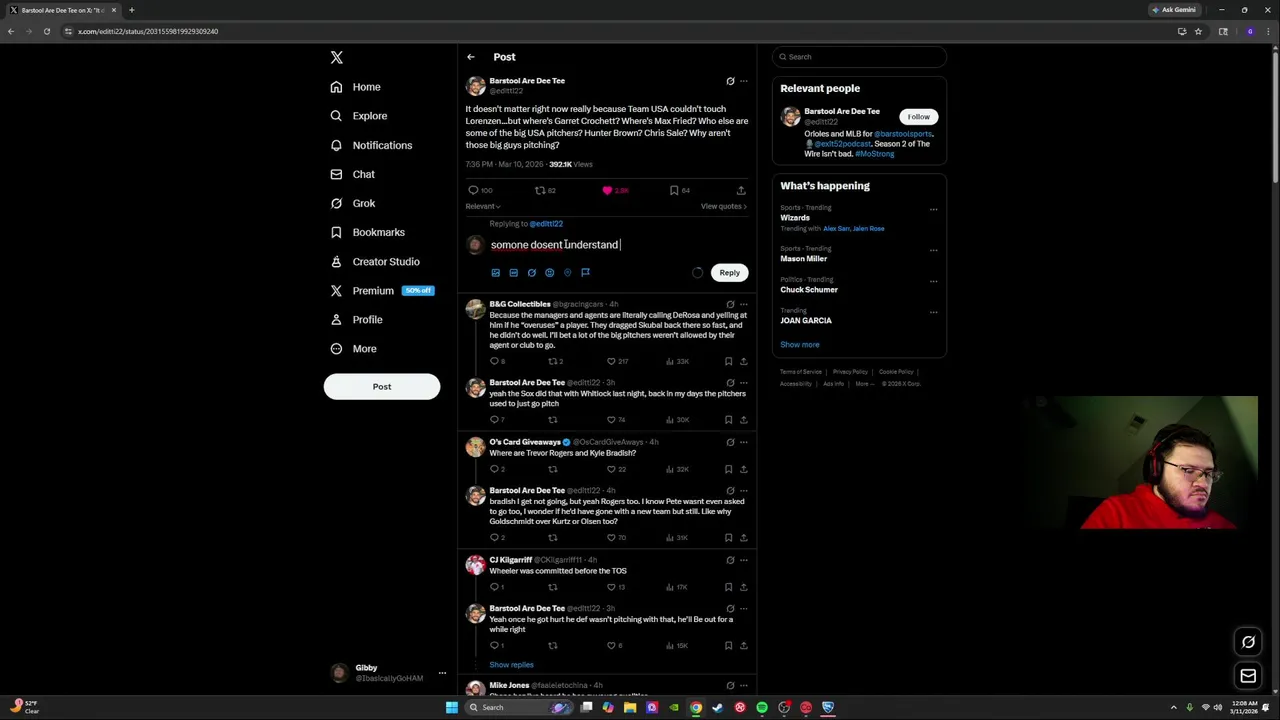Open more options for Mason Miller trend
The height and width of the screenshot is (720, 1280).
tap(933, 250)
